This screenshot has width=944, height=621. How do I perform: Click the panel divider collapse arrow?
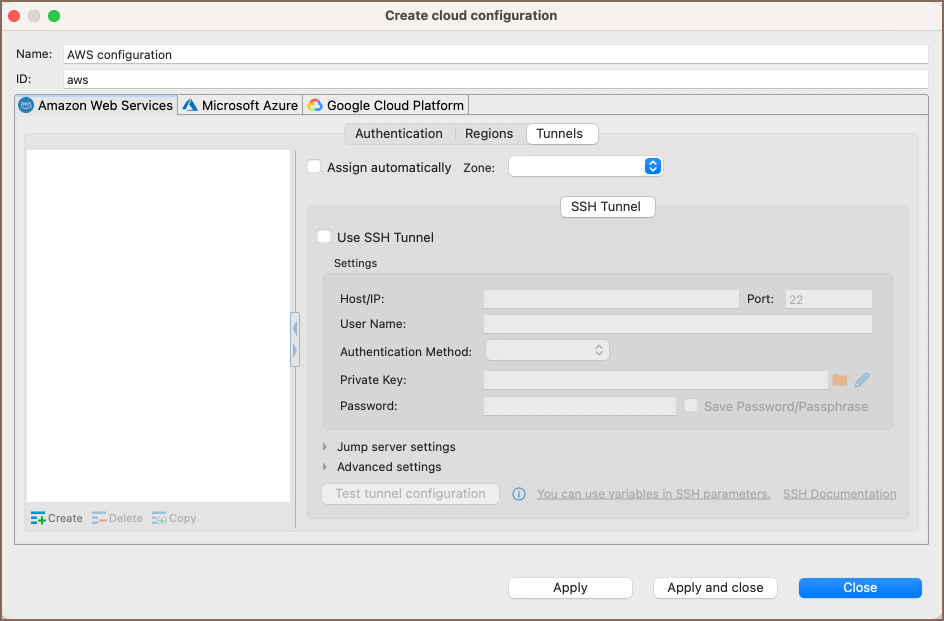click(295, 328)
